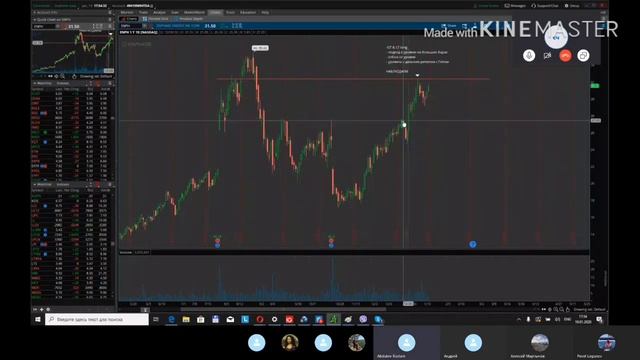
Task: Switch to the Scan tab
Action: [175, 12]
